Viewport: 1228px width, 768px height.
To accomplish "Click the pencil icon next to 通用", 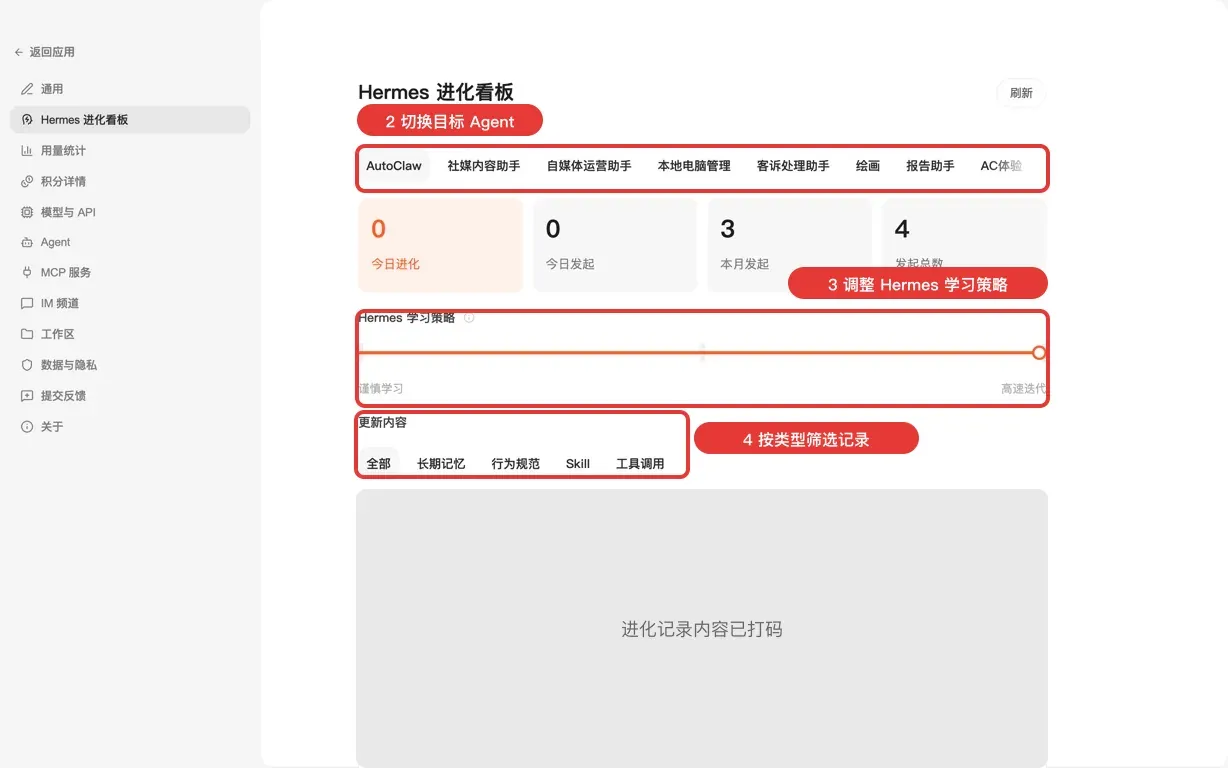I will click(x=27, y=89).
